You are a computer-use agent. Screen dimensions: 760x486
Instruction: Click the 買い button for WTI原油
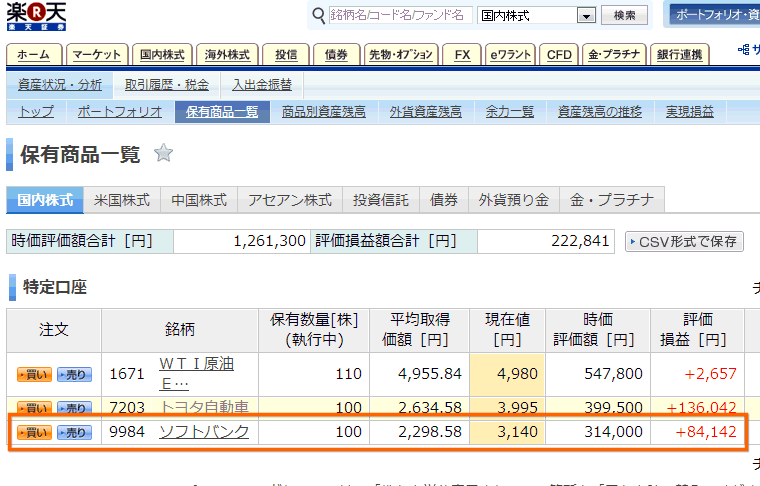[x=34, y=374]
